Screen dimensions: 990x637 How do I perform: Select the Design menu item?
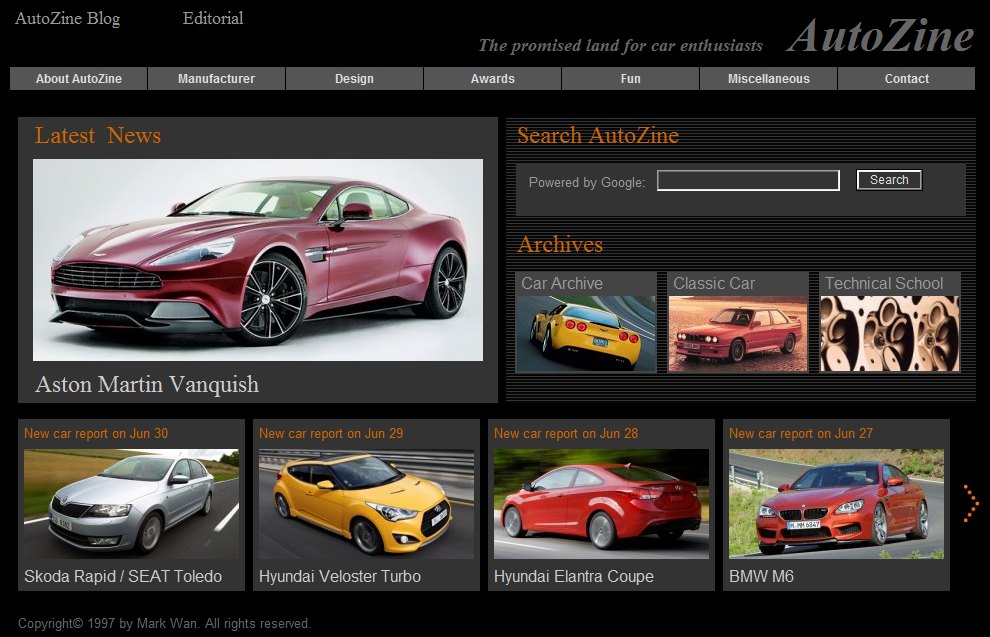click(x=354, y=79)
